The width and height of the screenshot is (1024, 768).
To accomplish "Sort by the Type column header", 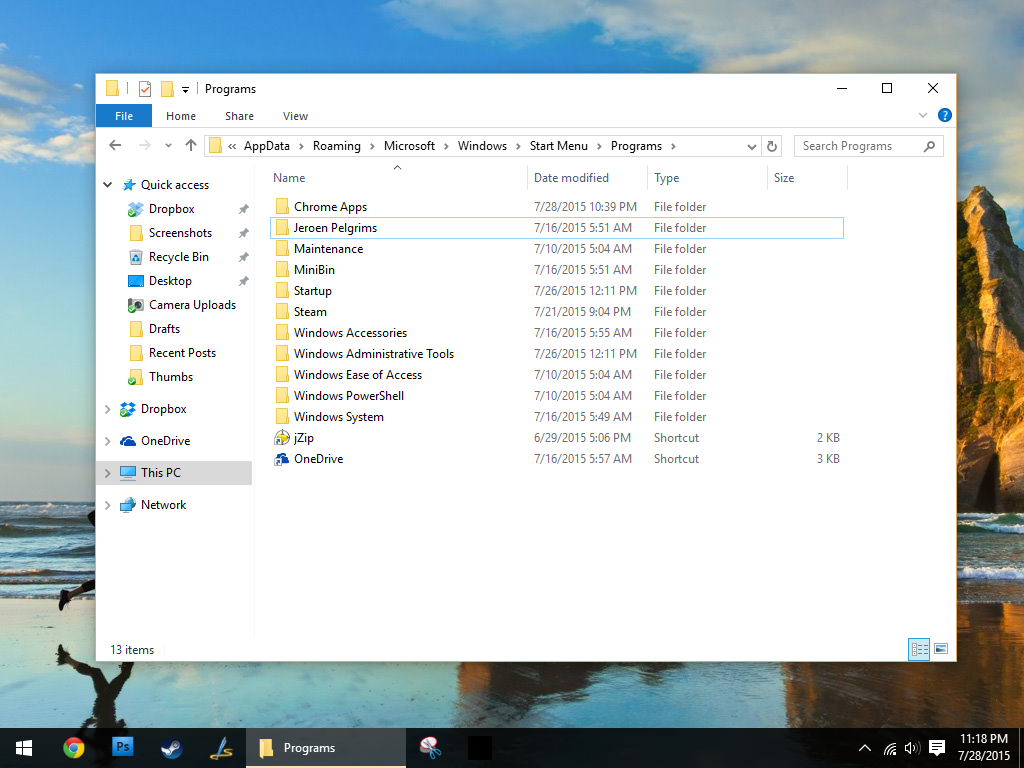I will [x=707, y=178].
